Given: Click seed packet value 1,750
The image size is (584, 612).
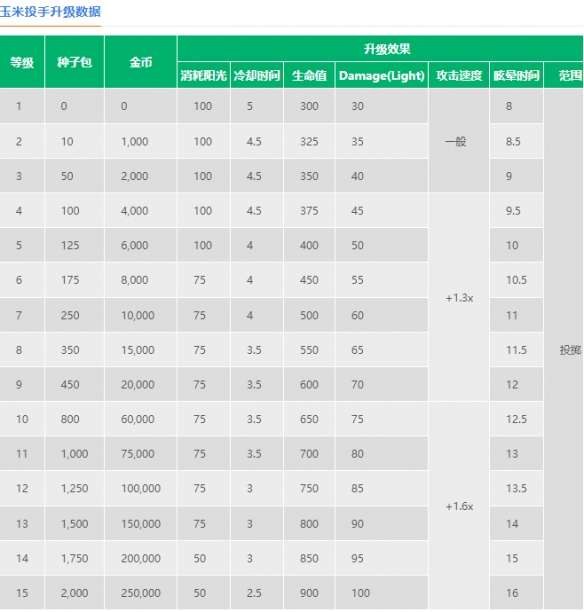Looking at the screenshot, I should (75, 558).
